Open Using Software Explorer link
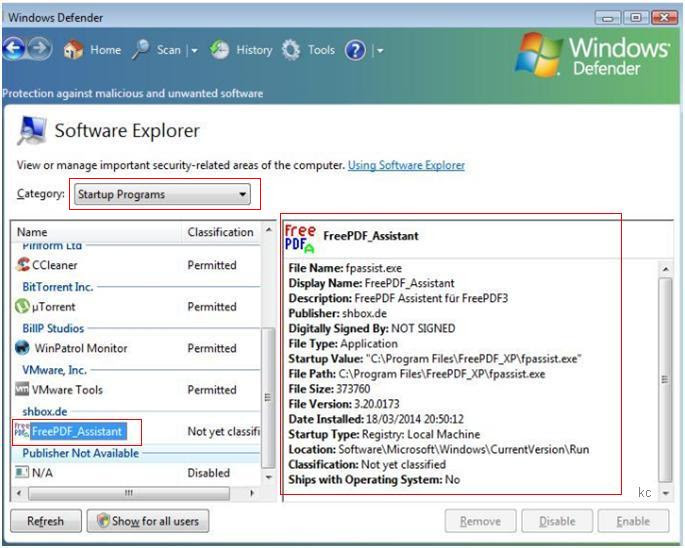 (x=406, y=165)
